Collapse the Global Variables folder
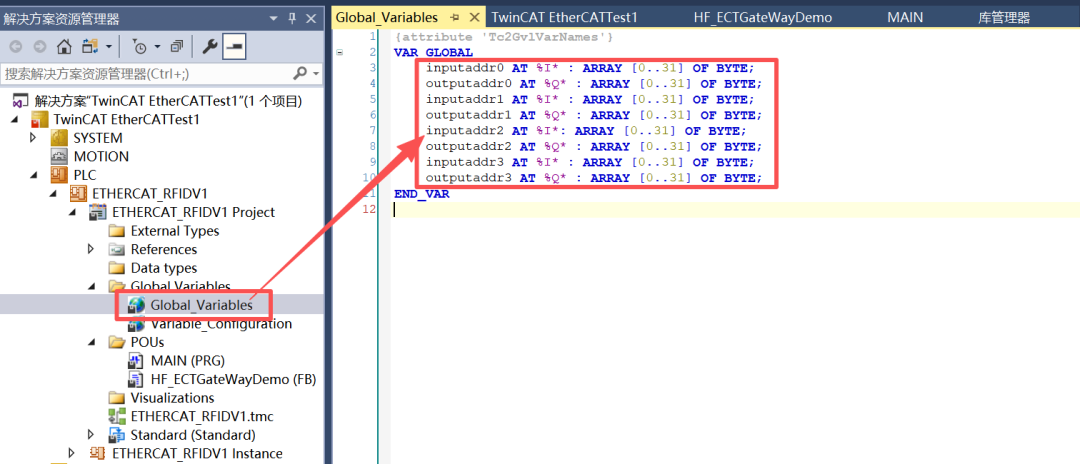 (92, 287)
